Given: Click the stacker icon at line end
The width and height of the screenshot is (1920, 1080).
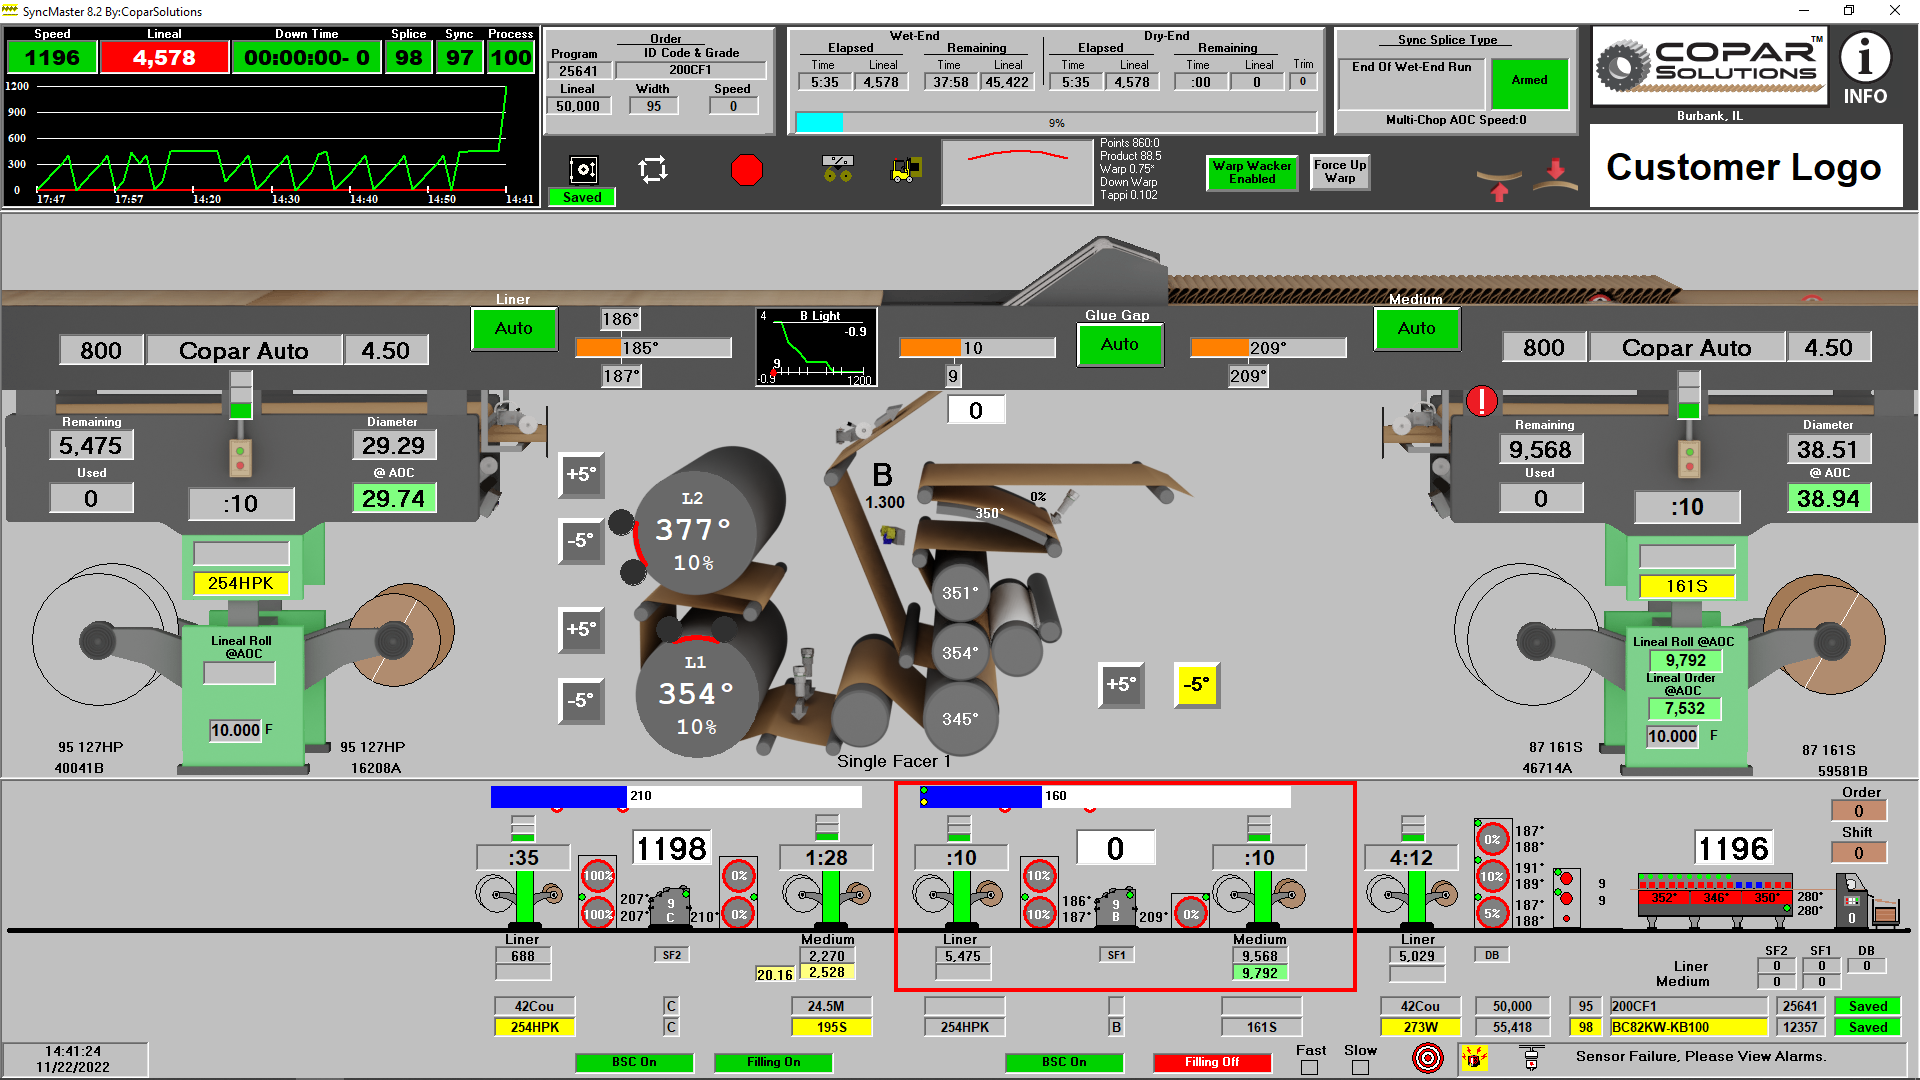Looking at the screenshot, I should click(x=1869, y=900).
